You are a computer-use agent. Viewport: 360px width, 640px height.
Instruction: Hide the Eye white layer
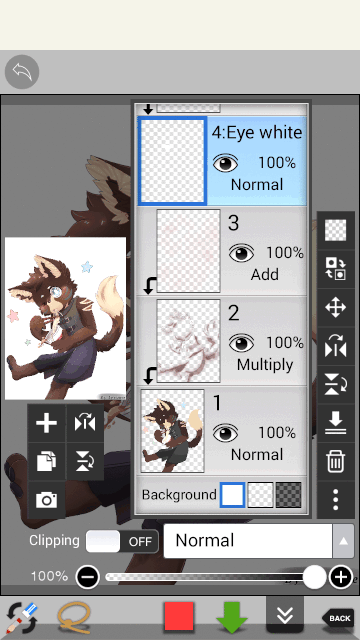[225, 164]
